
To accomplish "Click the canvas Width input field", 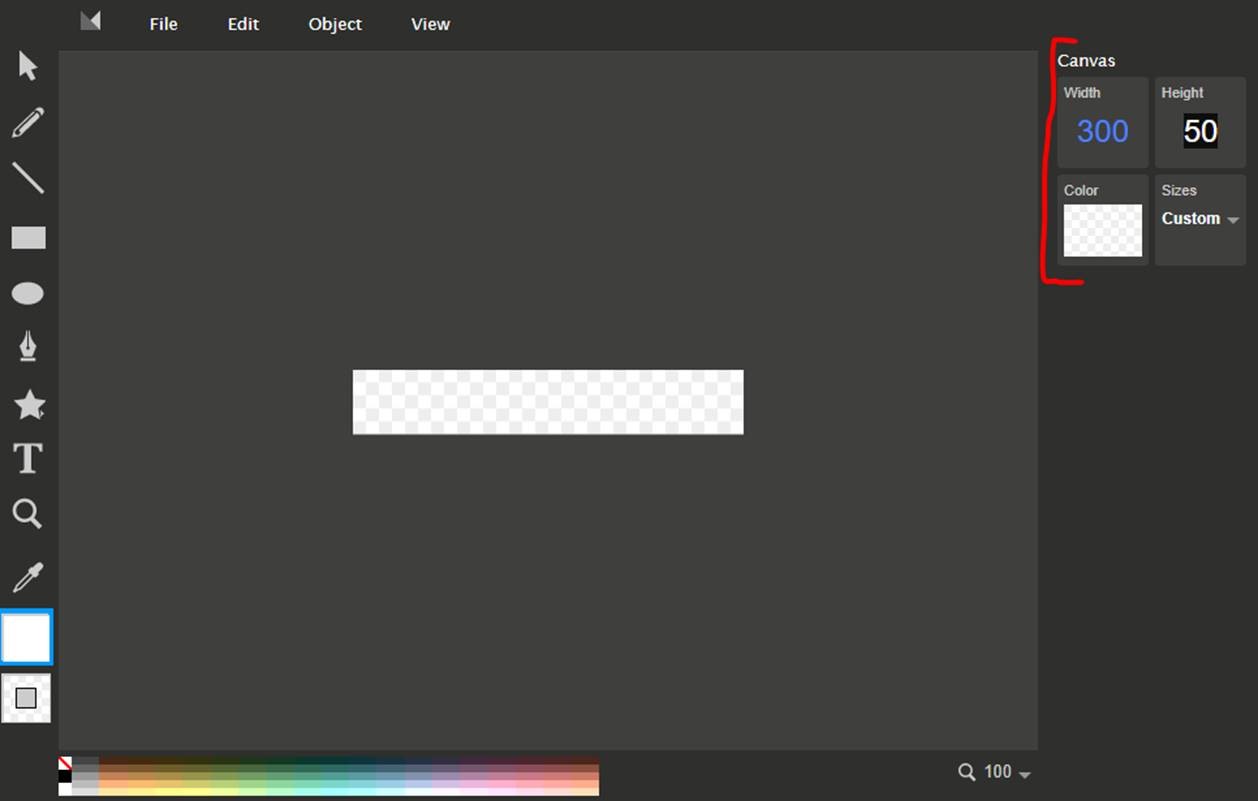I will click(x=1100, y=131).
